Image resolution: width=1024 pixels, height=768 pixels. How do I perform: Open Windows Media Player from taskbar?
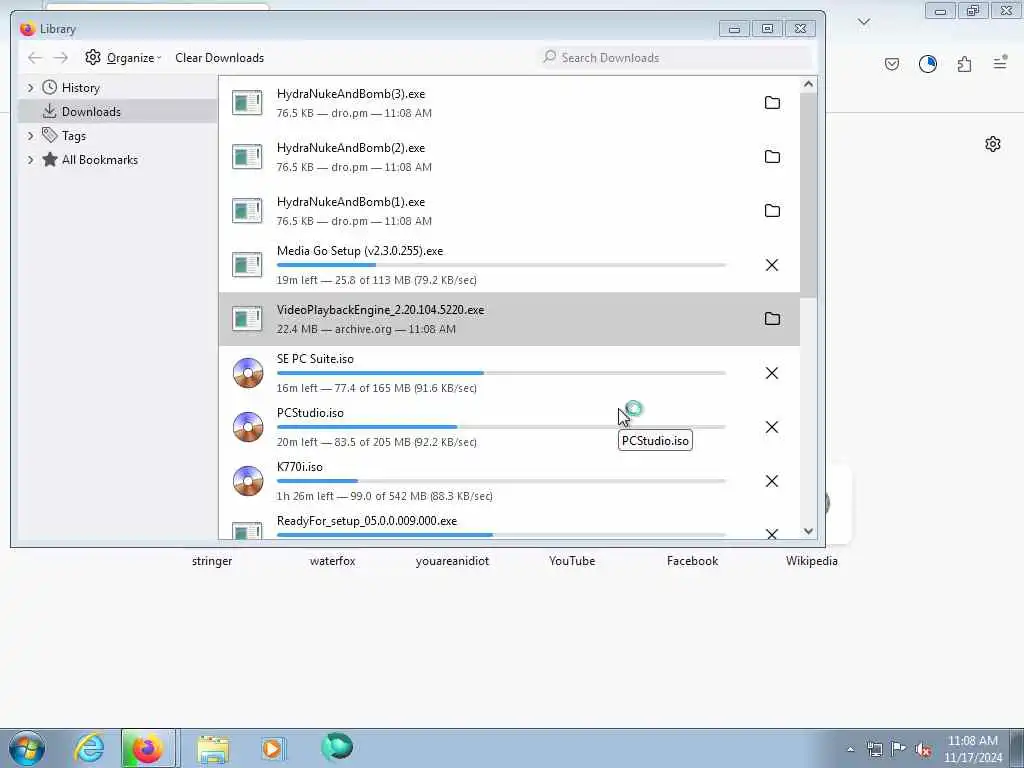click(x=272, y=748)
